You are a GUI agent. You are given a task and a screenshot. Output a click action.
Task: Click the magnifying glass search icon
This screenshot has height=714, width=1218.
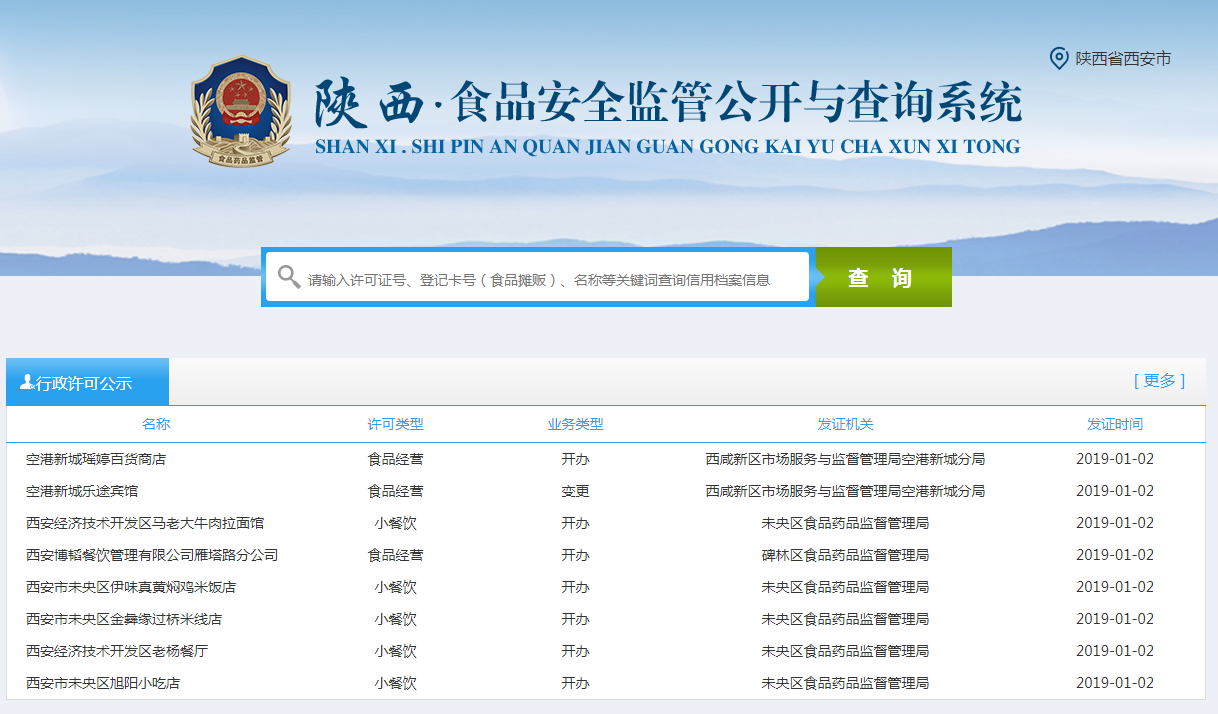tap(289, 277)
